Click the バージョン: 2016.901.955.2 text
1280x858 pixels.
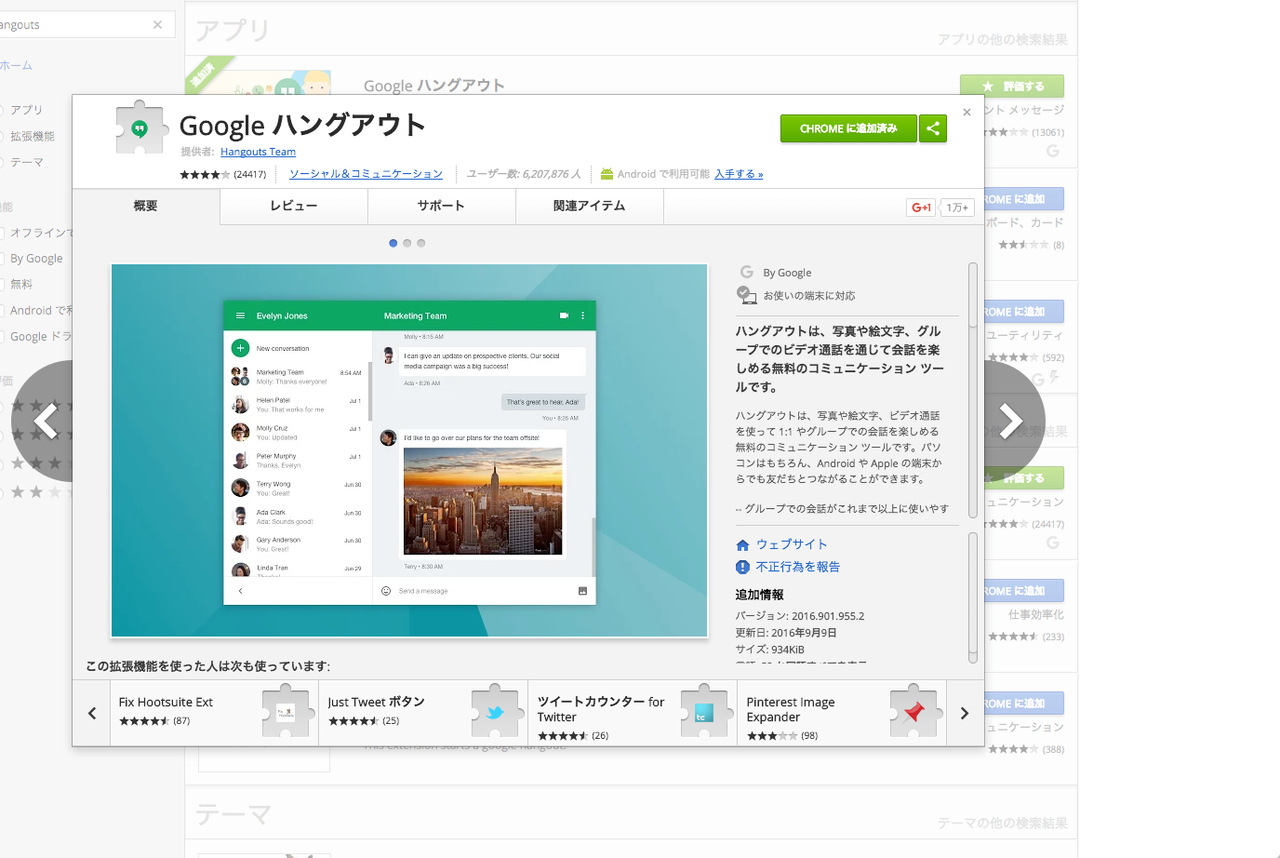800,616
